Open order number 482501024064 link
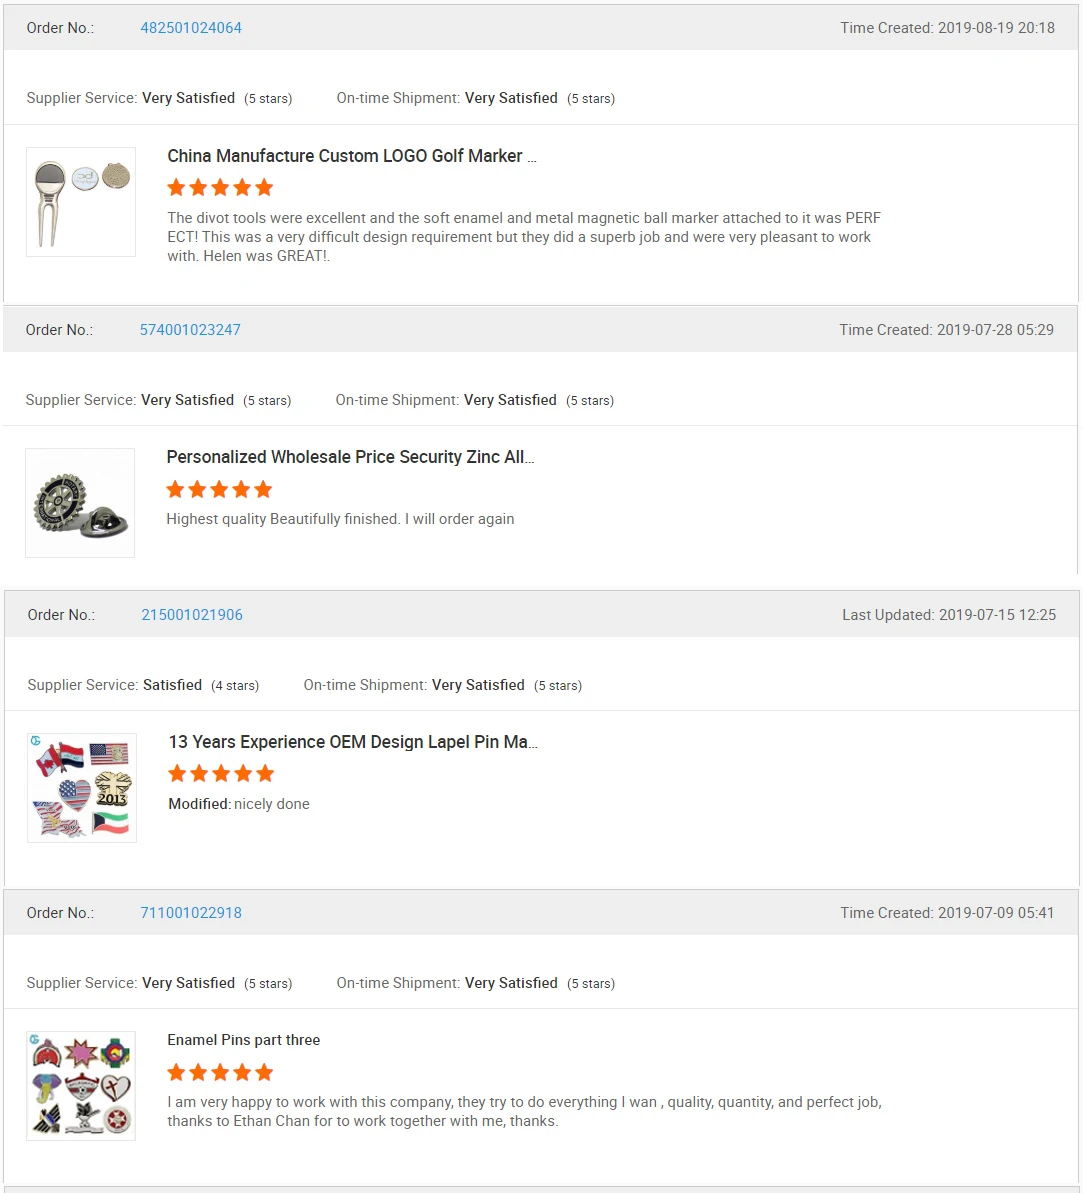Image resolution: width=1083 pixels, height=1193 pixels. [191, 28]
